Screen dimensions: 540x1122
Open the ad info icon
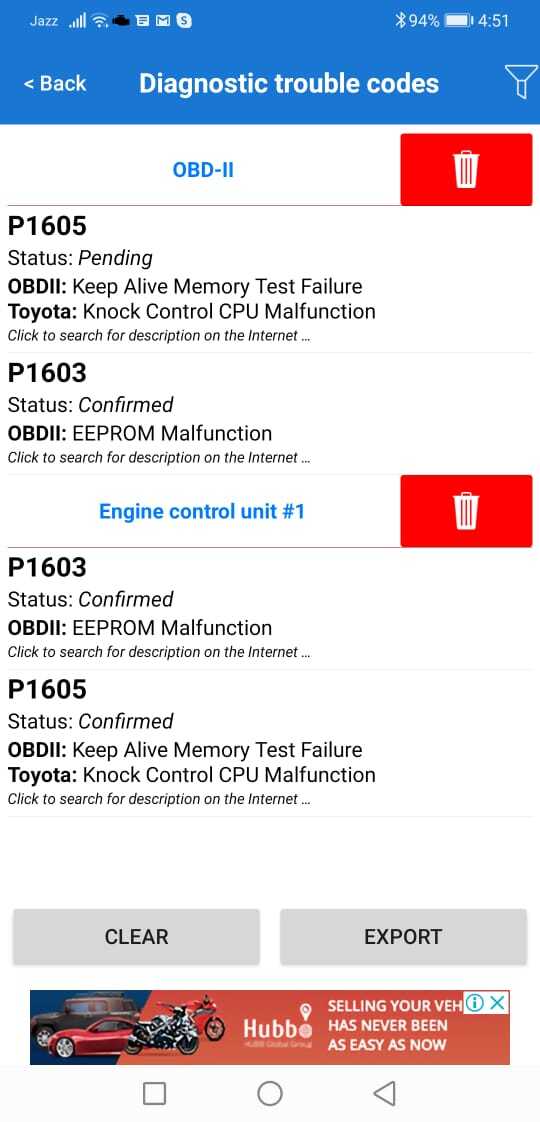474,1003
